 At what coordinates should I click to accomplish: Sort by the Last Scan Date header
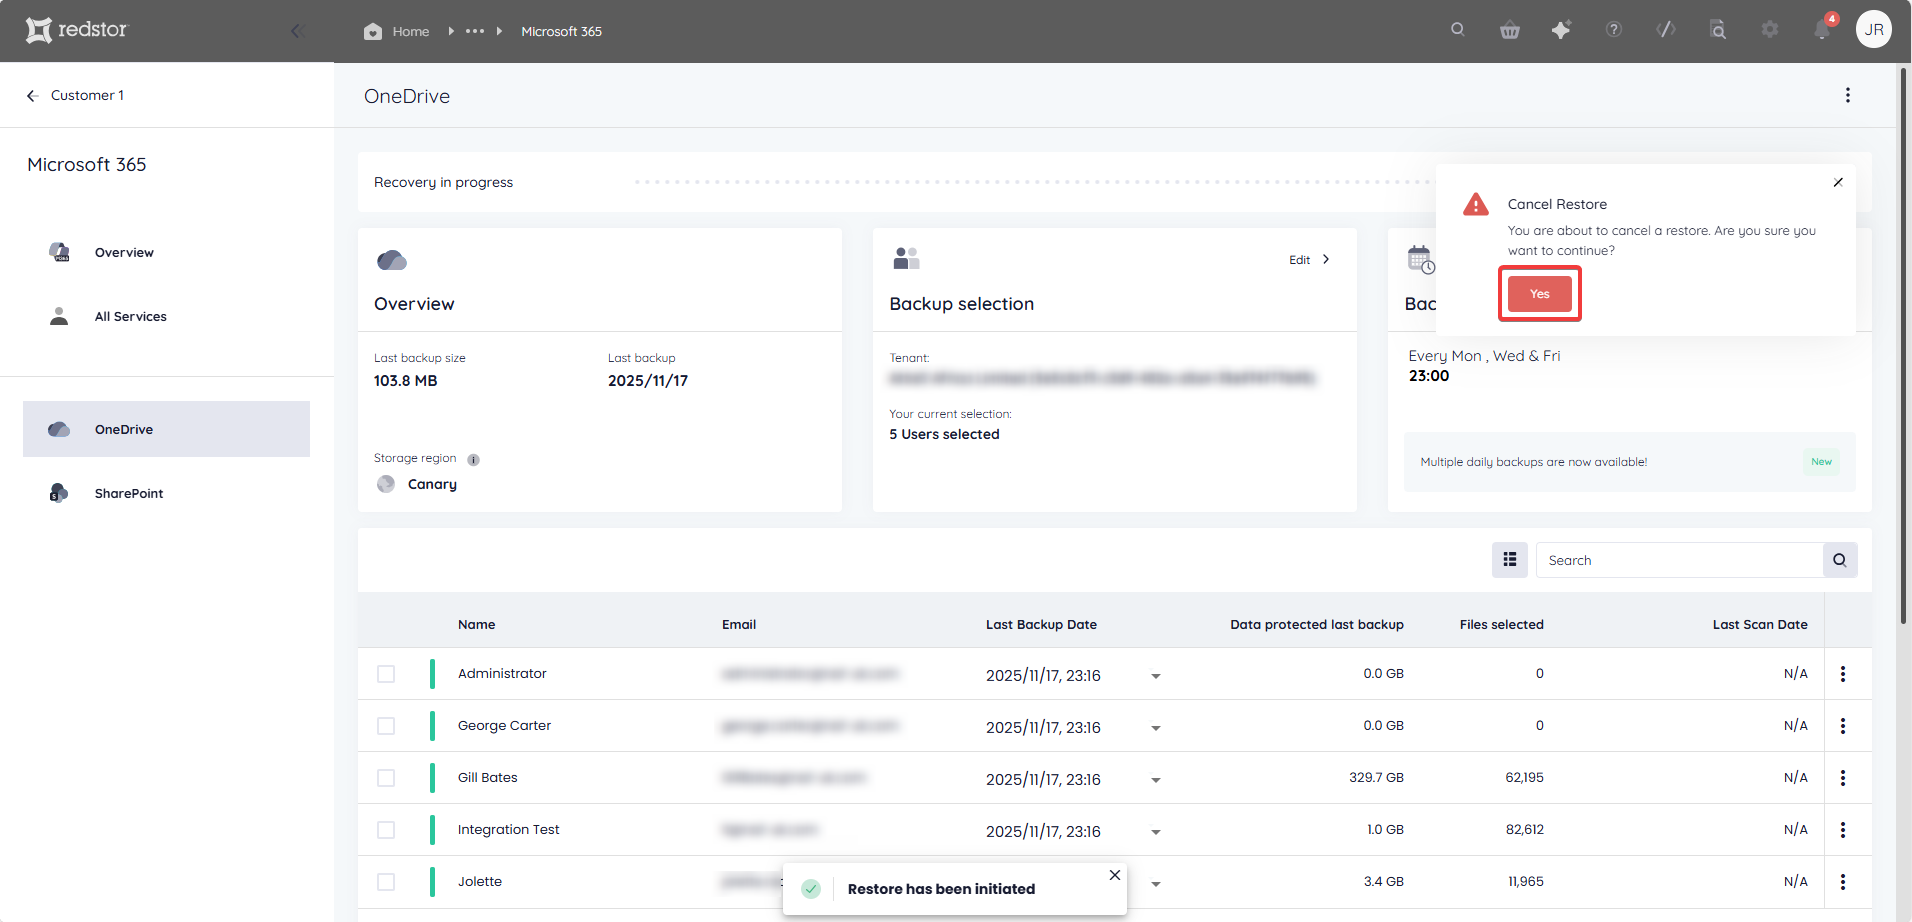tap(1760, 624)
